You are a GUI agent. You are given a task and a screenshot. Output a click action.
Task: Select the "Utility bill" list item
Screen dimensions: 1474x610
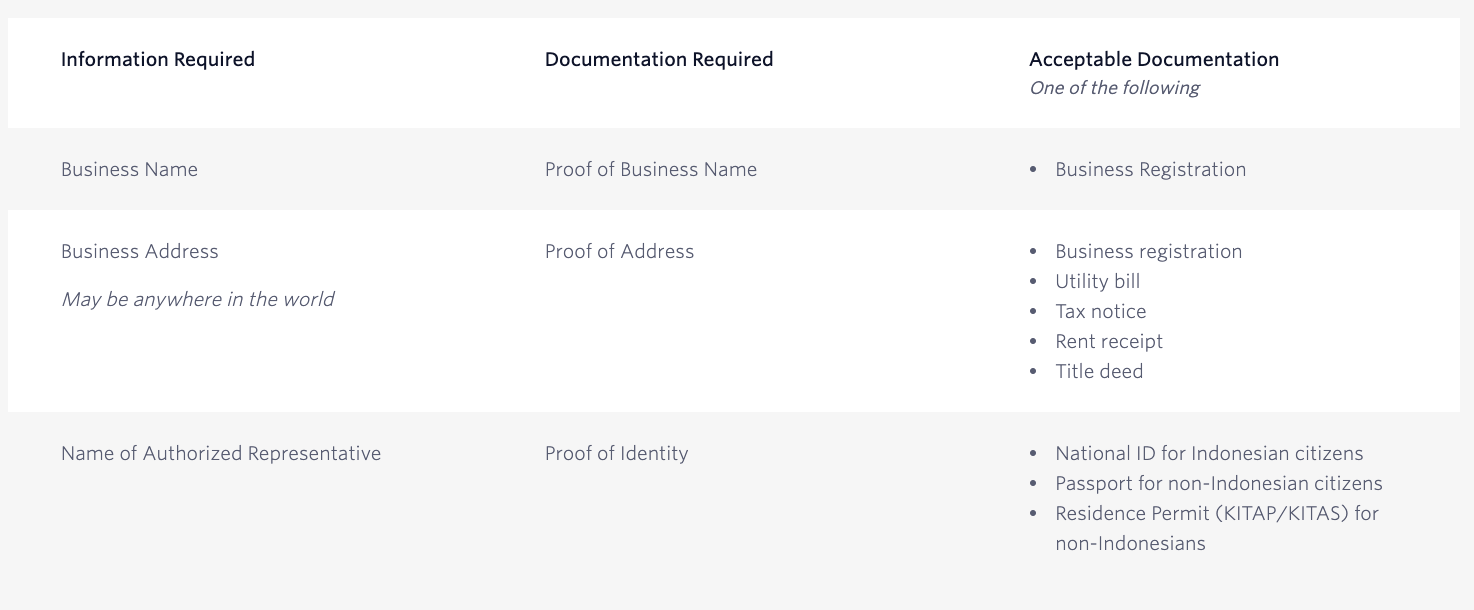pyautogui.click(x=1097, y=282)
